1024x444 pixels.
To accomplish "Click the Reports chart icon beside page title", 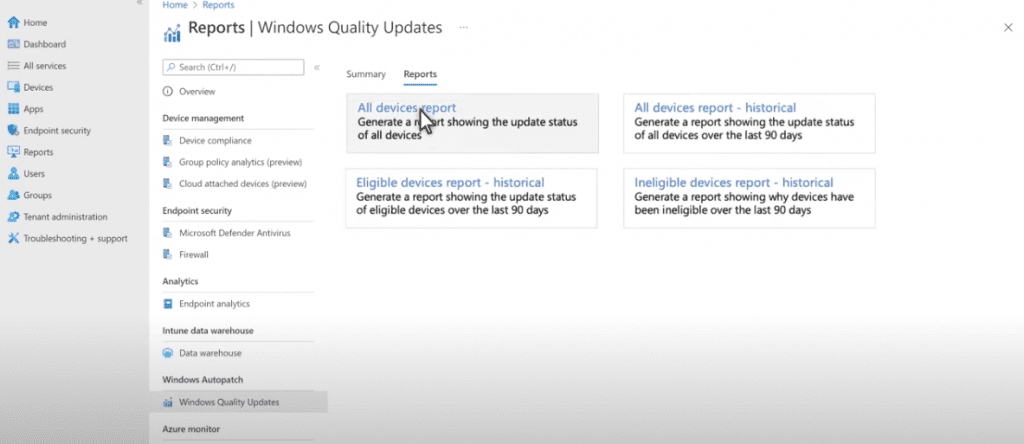I will coord(172,33).
